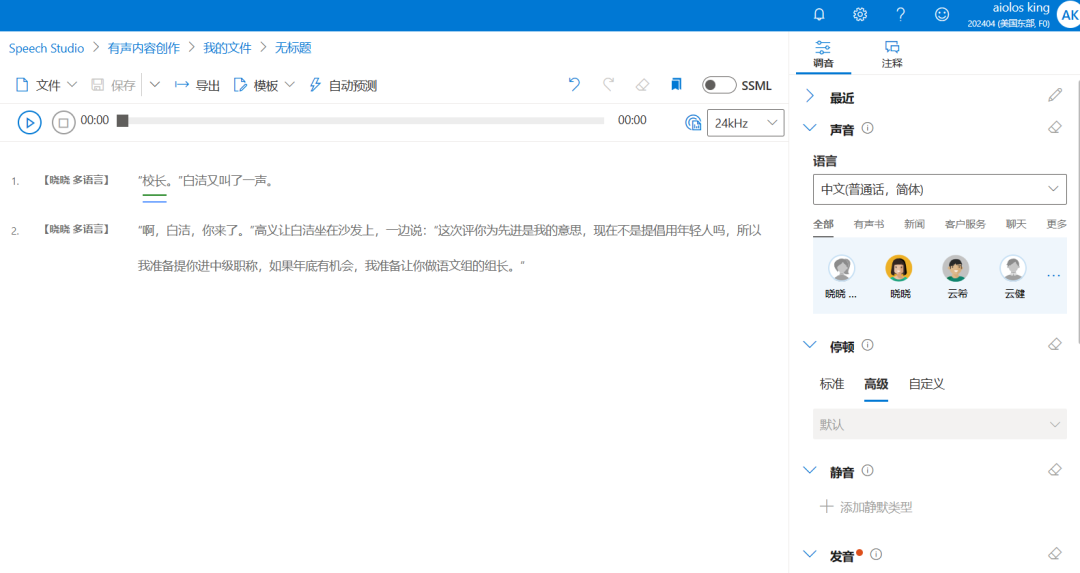
Task: Click the playback progress bar handle
Action: (123, 121)
